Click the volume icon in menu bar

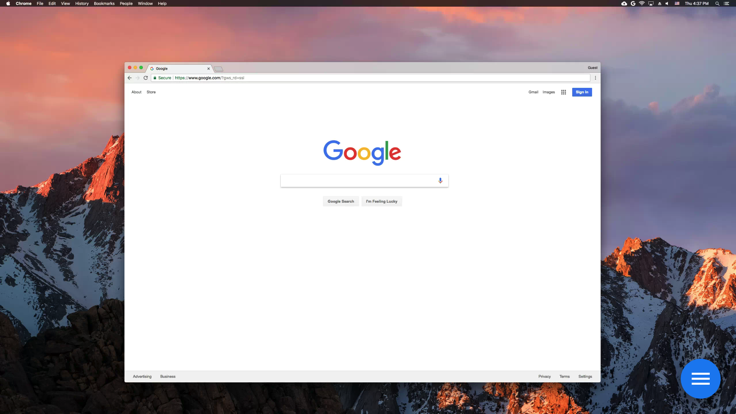667,3
